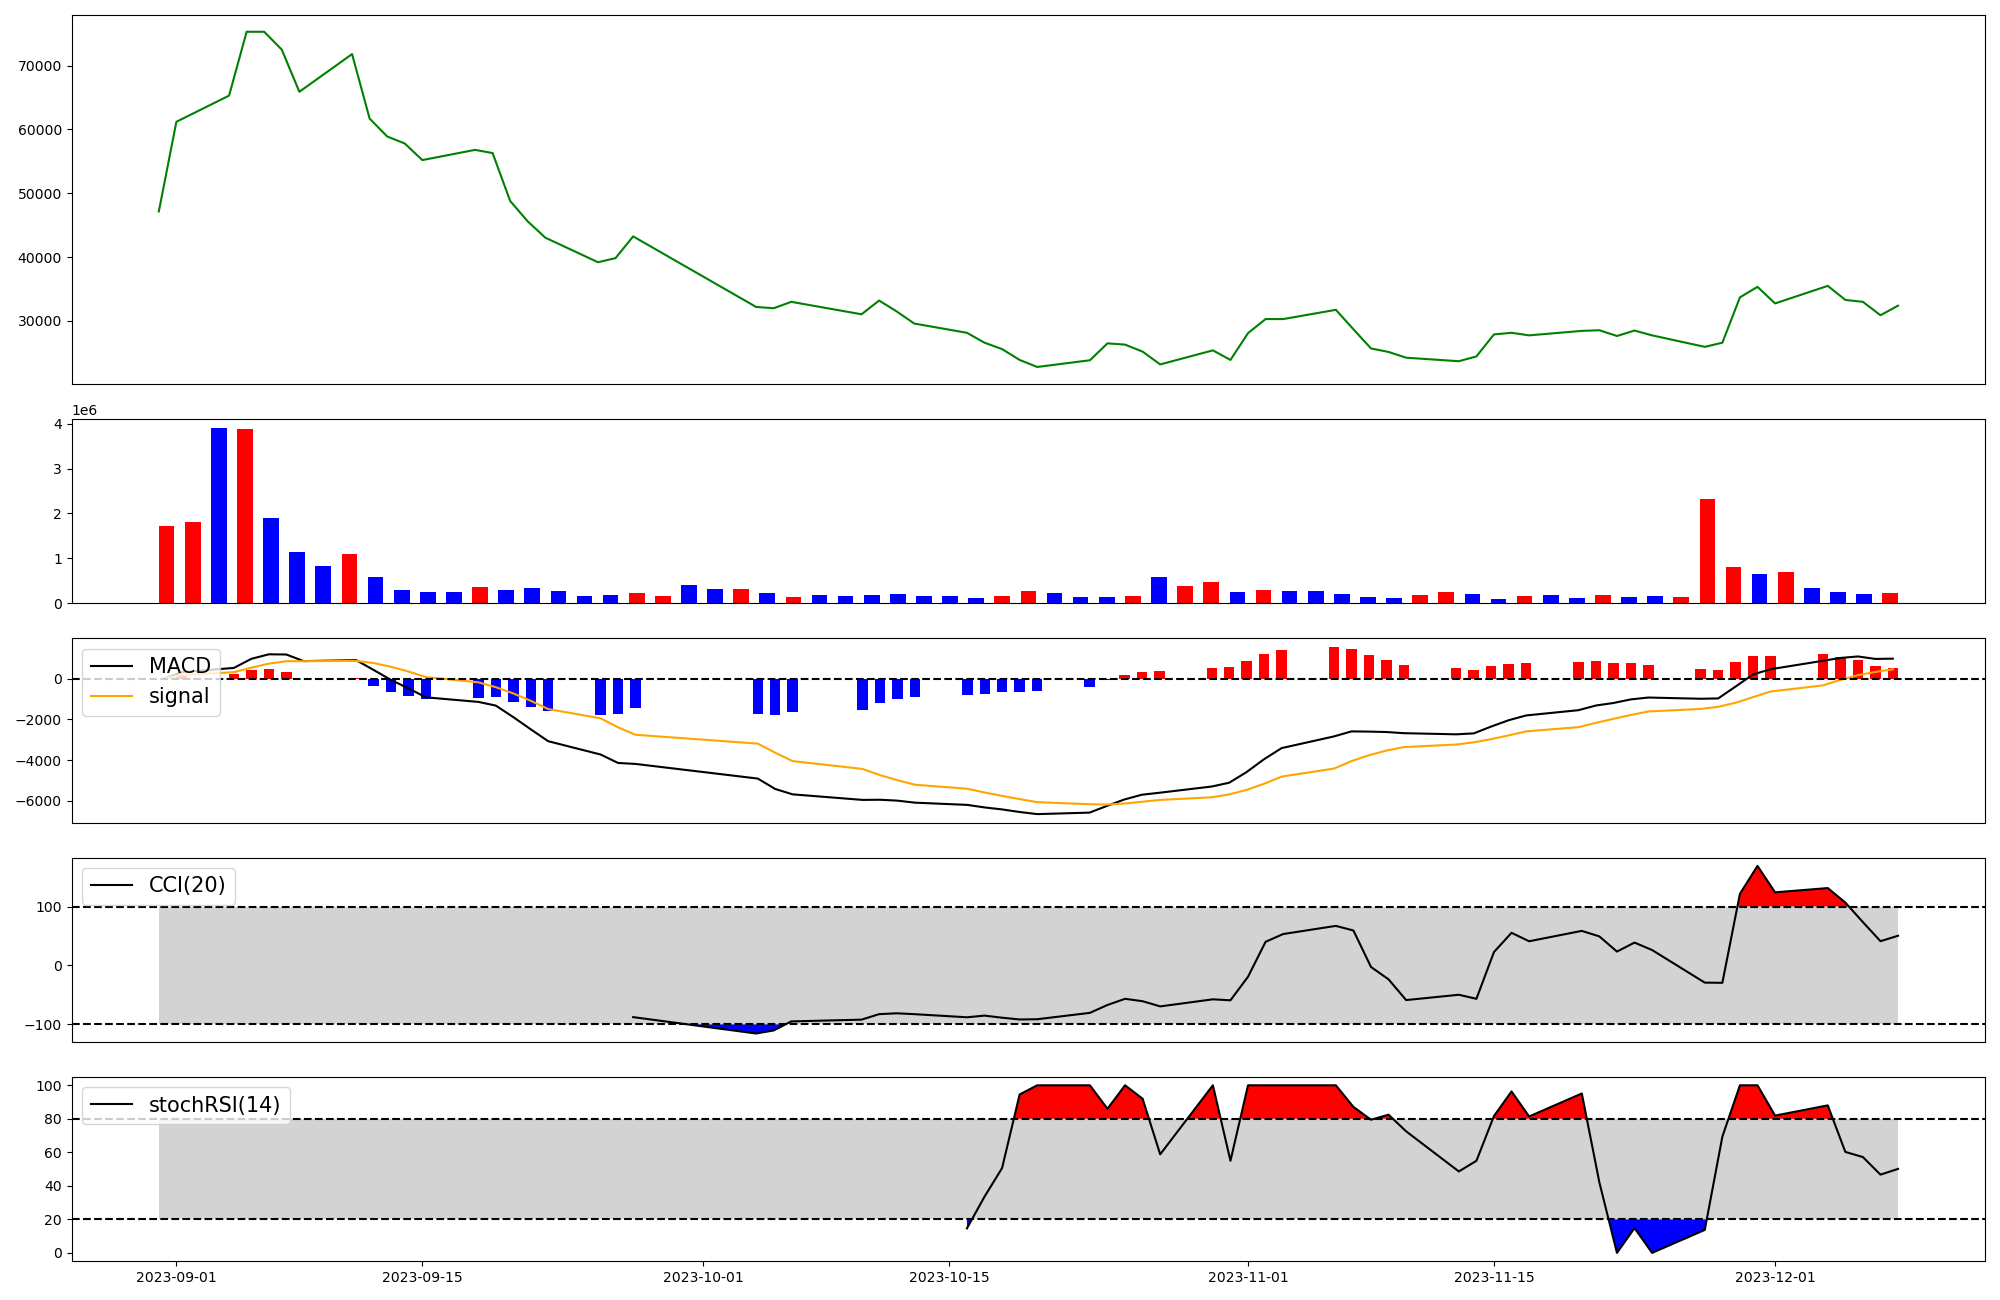
Task: Click the 2023-11-15 date label
Action: [x=1494, y=1277]
